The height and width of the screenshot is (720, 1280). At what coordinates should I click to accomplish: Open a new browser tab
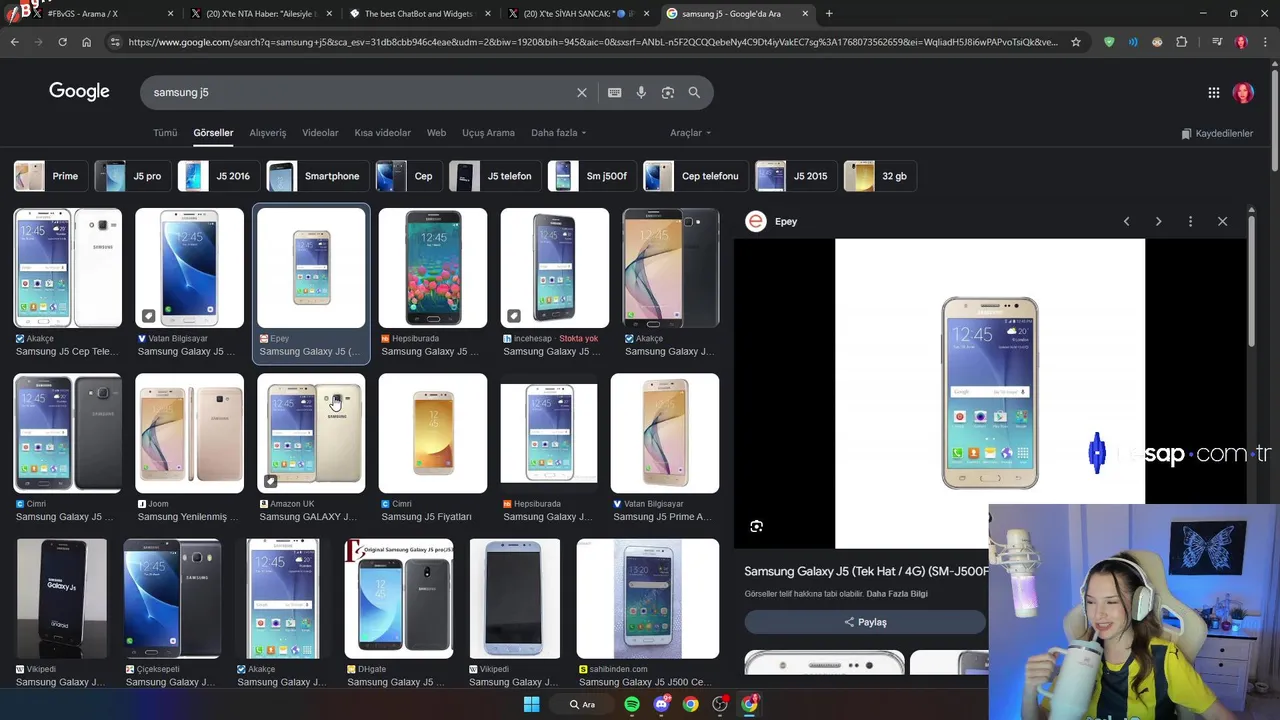click(x=829, y=13)
